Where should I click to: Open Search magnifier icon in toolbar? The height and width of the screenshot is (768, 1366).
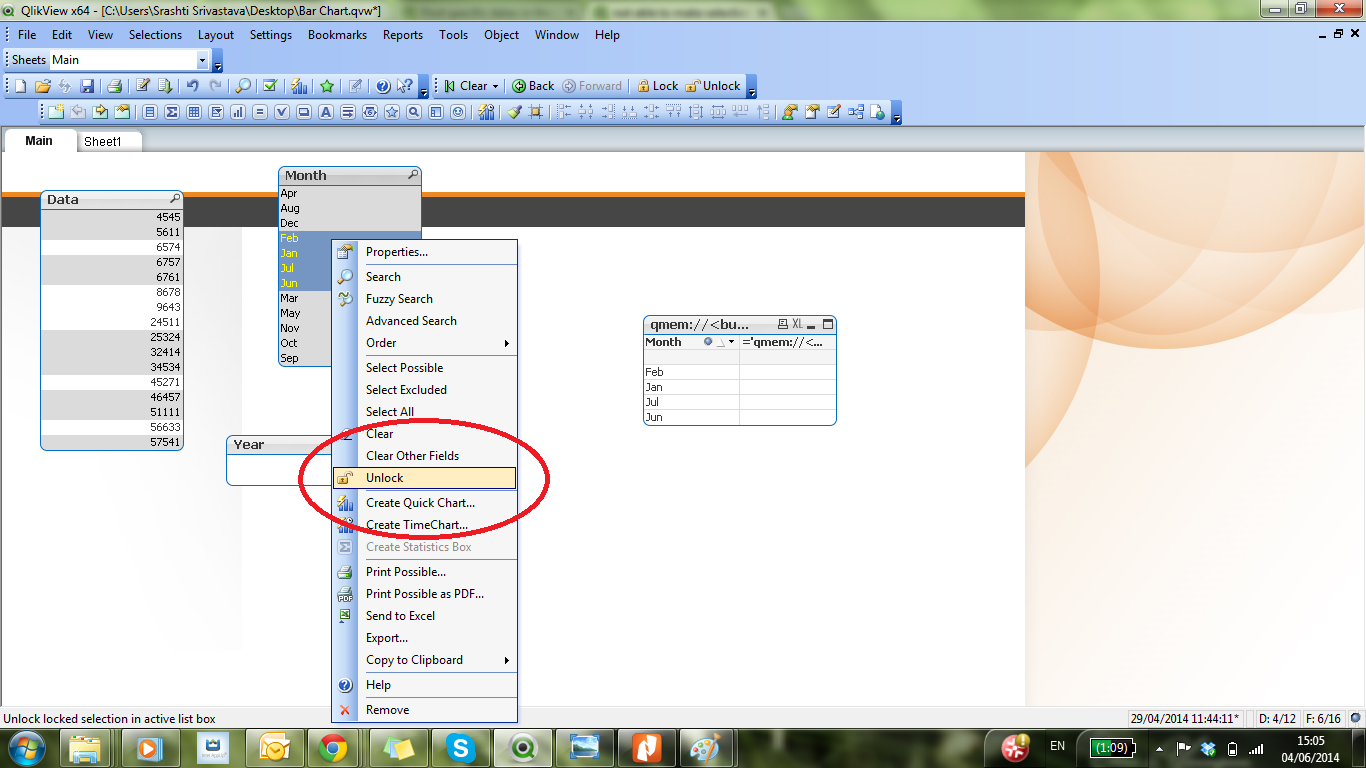coord(243,86)
